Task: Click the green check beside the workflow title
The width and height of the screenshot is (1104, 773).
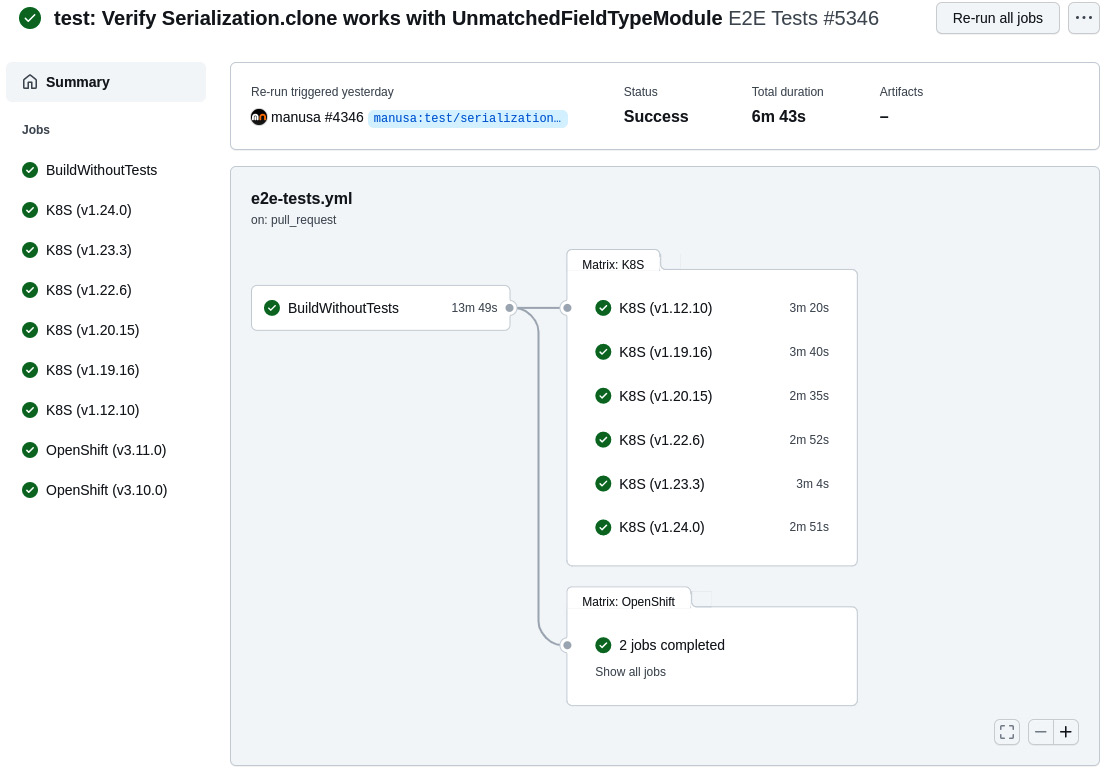Action: click(30, 18)
